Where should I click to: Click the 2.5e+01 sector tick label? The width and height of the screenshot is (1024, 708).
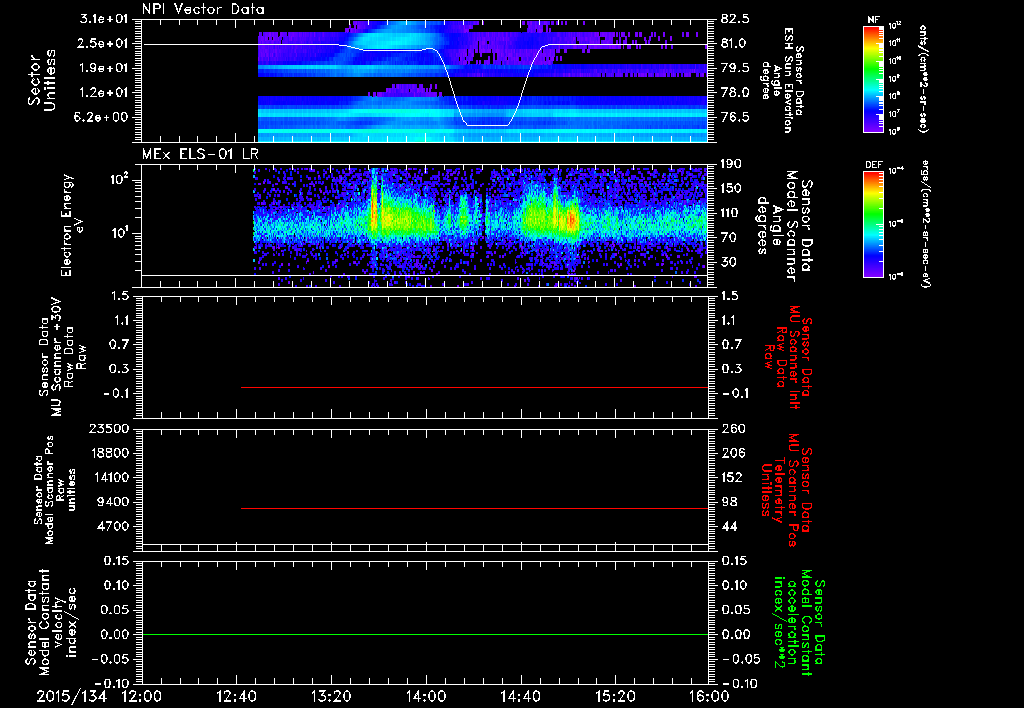click(x=104, y=43)
